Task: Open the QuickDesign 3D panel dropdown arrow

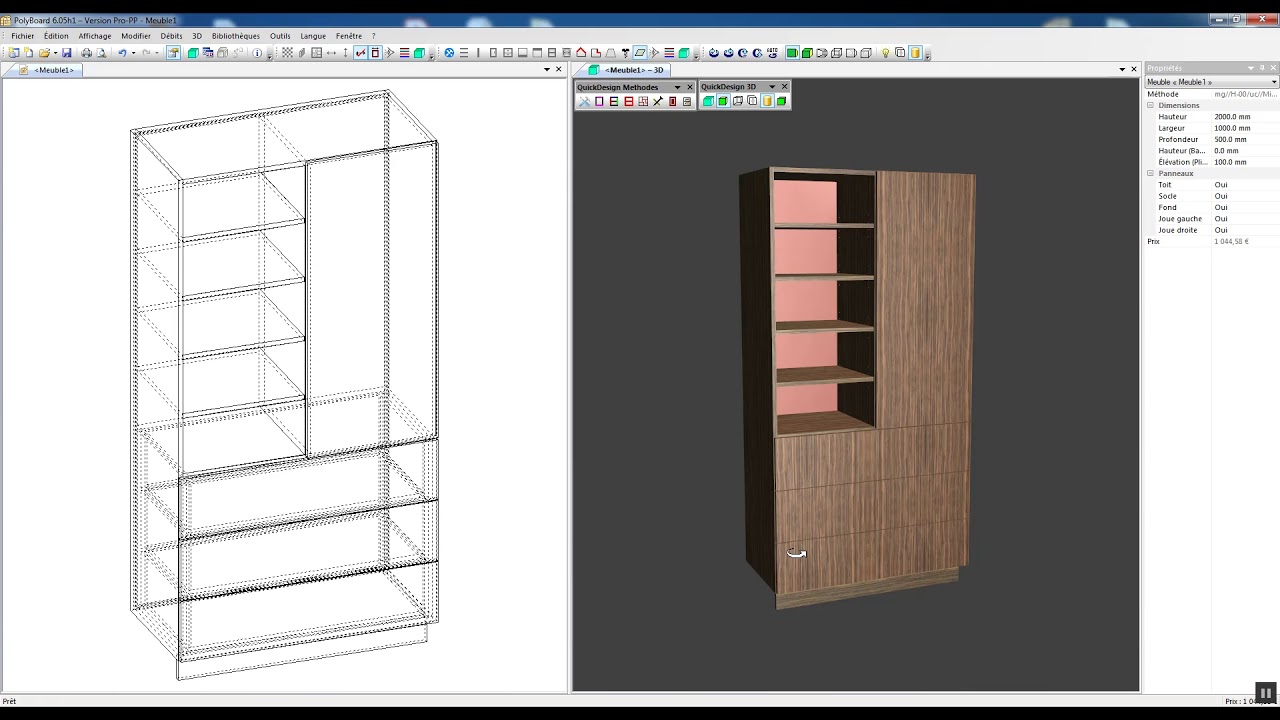Action: tap(772, 87)
